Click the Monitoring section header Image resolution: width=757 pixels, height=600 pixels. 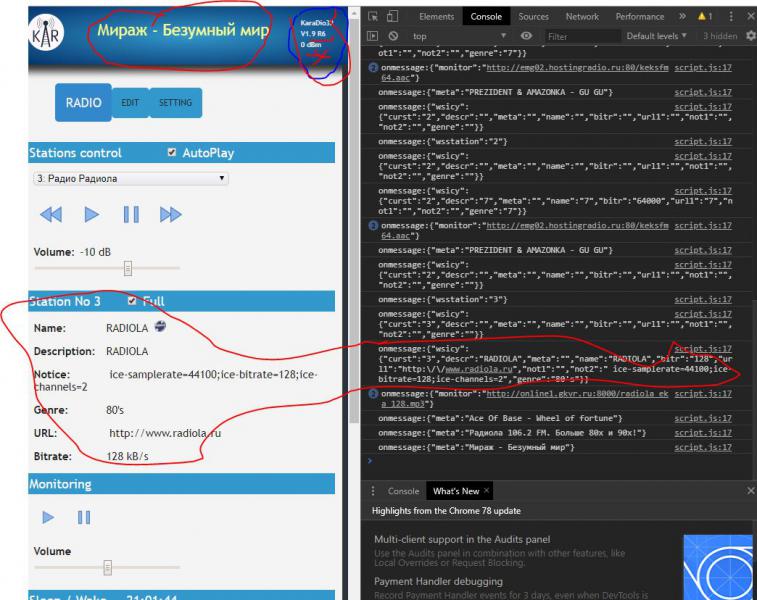coord(60,484)
